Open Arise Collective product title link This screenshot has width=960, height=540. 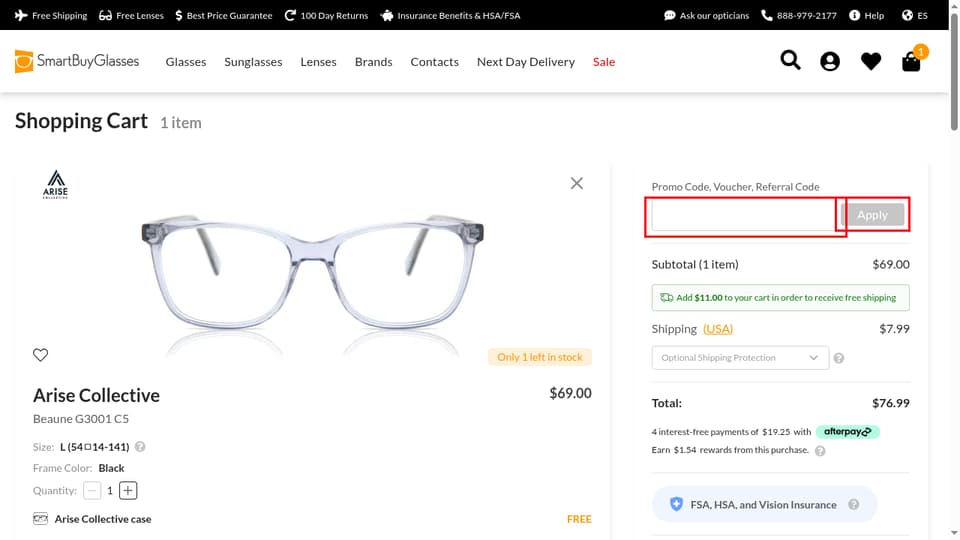point(96,396)
